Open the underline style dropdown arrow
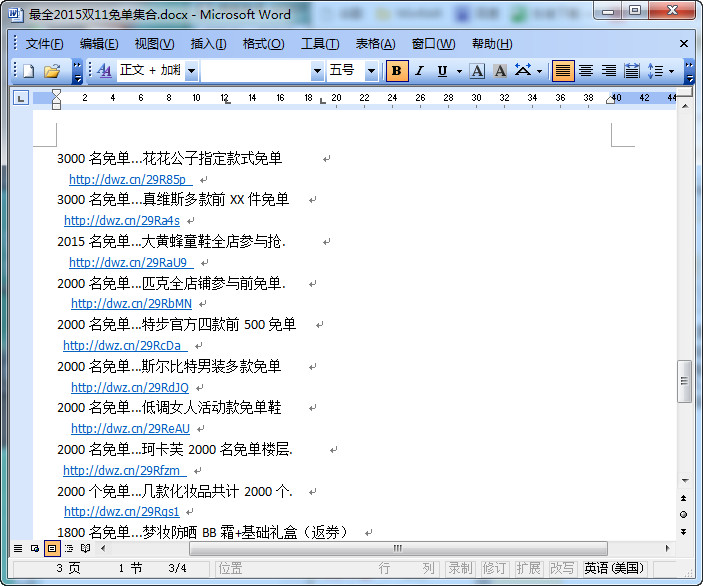Viewport: 703px width, 586px height. tap(459, 71)
